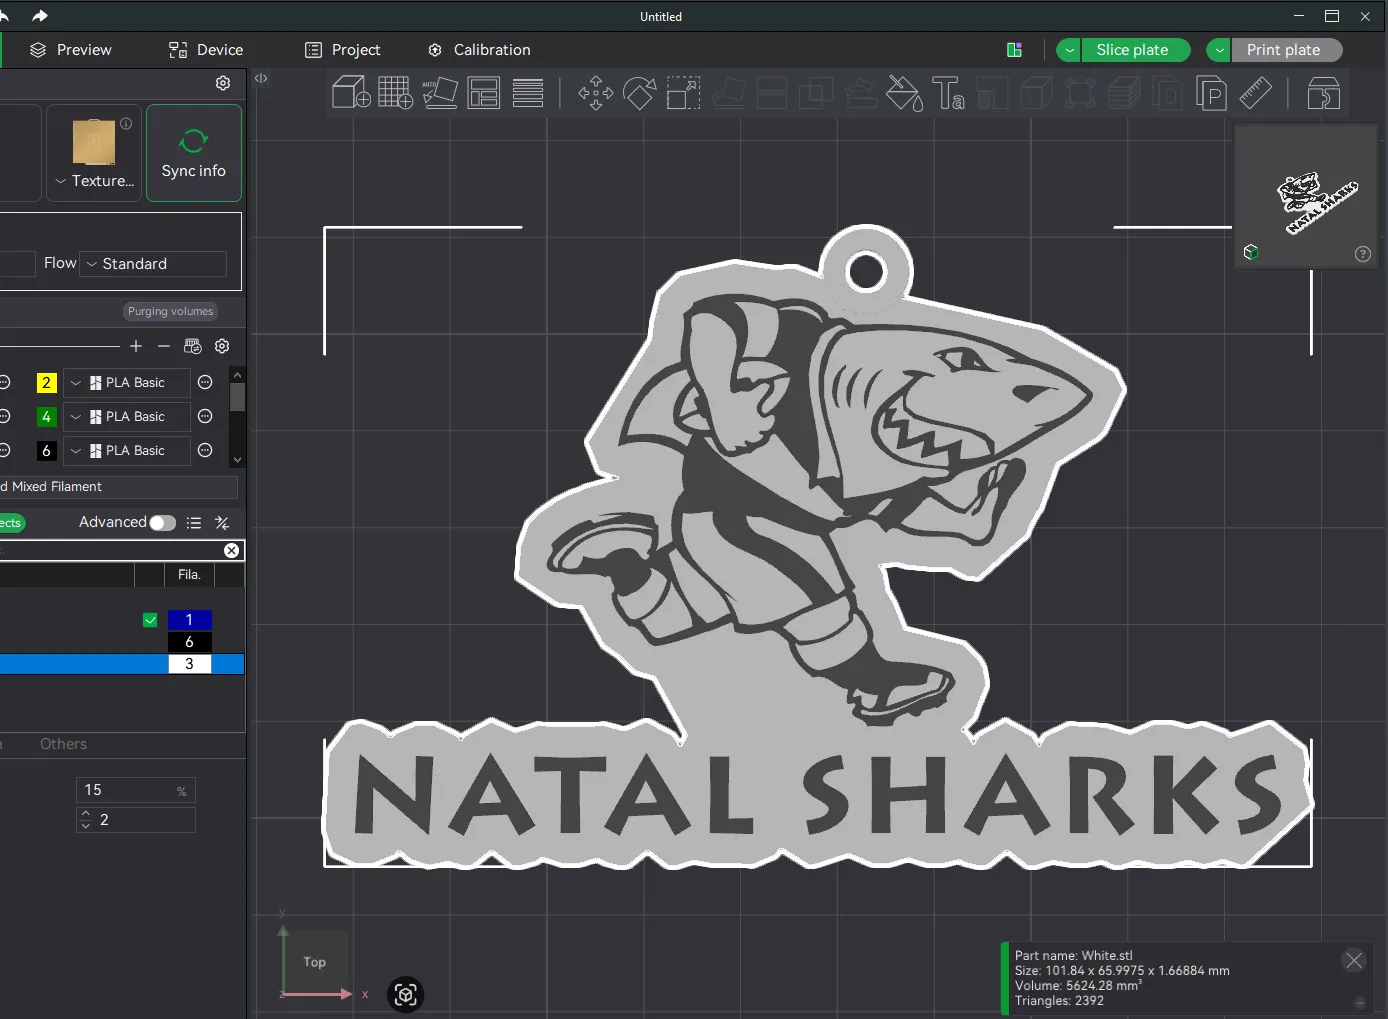Click the plate thumbnail in top right
The image size is (1388, 1019).
(1305, 196)
